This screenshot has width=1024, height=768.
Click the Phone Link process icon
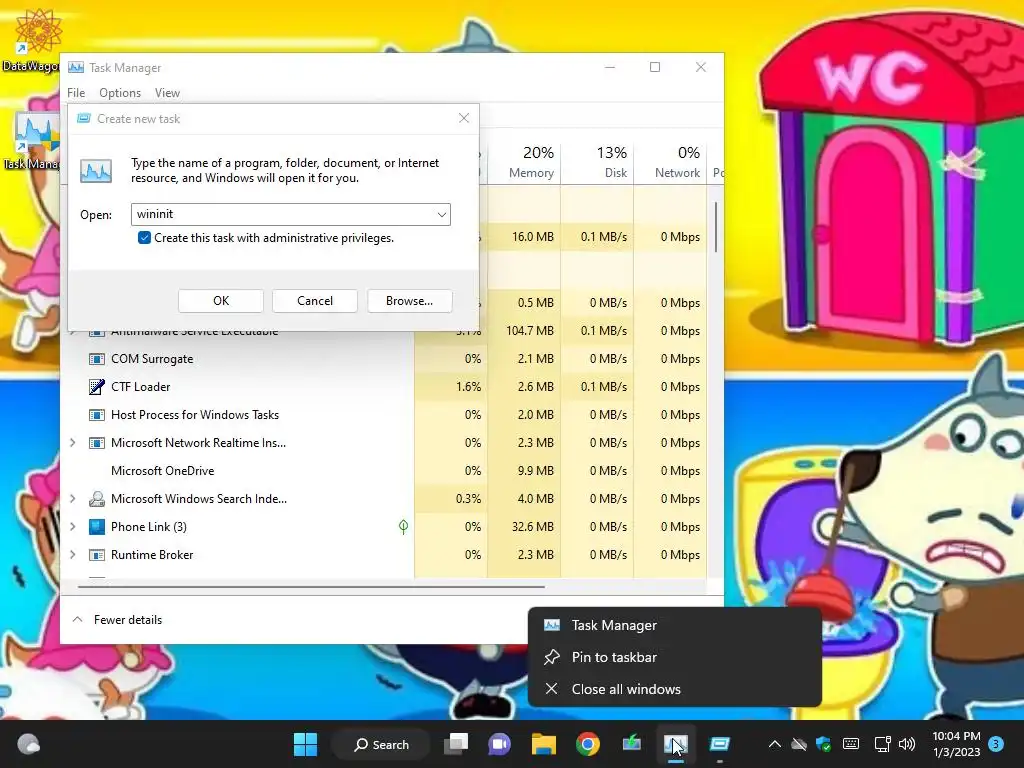[97, 526]
